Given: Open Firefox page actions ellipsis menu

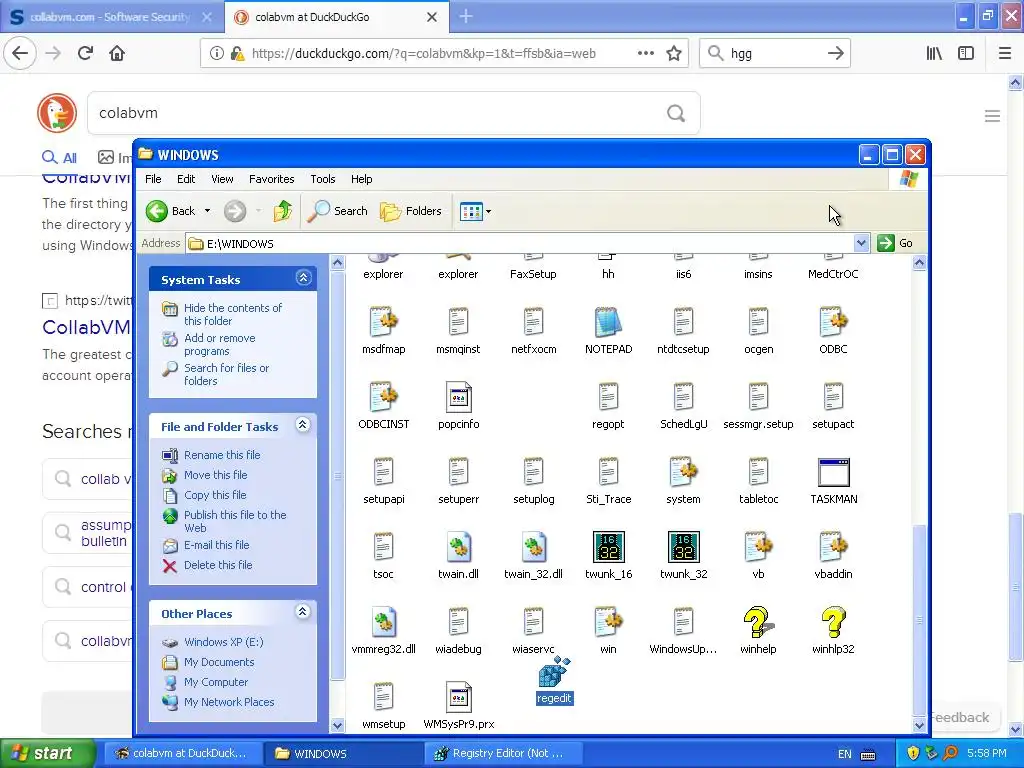Looking at the screenshot, I should [645, 53].
